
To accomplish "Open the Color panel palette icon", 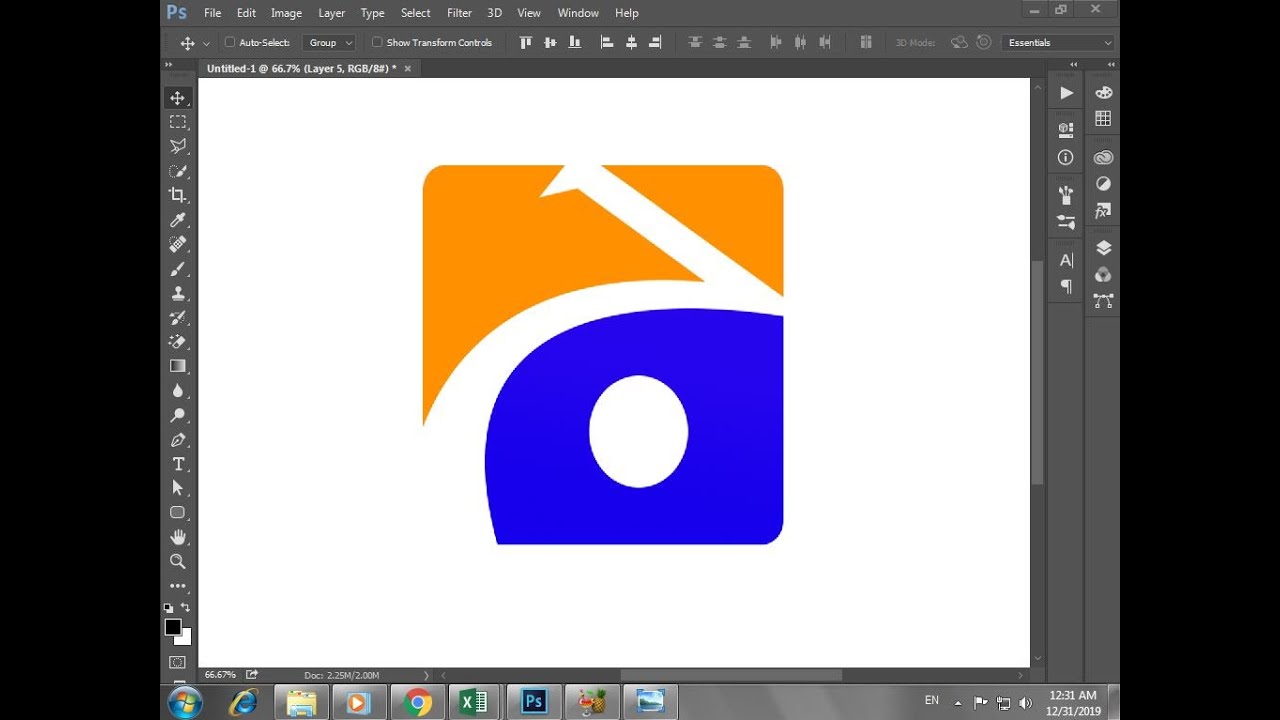I will click(x=1103, y=92).
